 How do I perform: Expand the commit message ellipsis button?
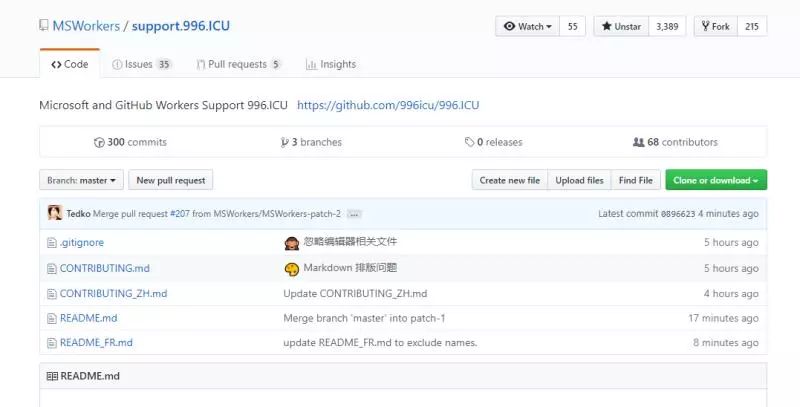click(x=354, y=214)
